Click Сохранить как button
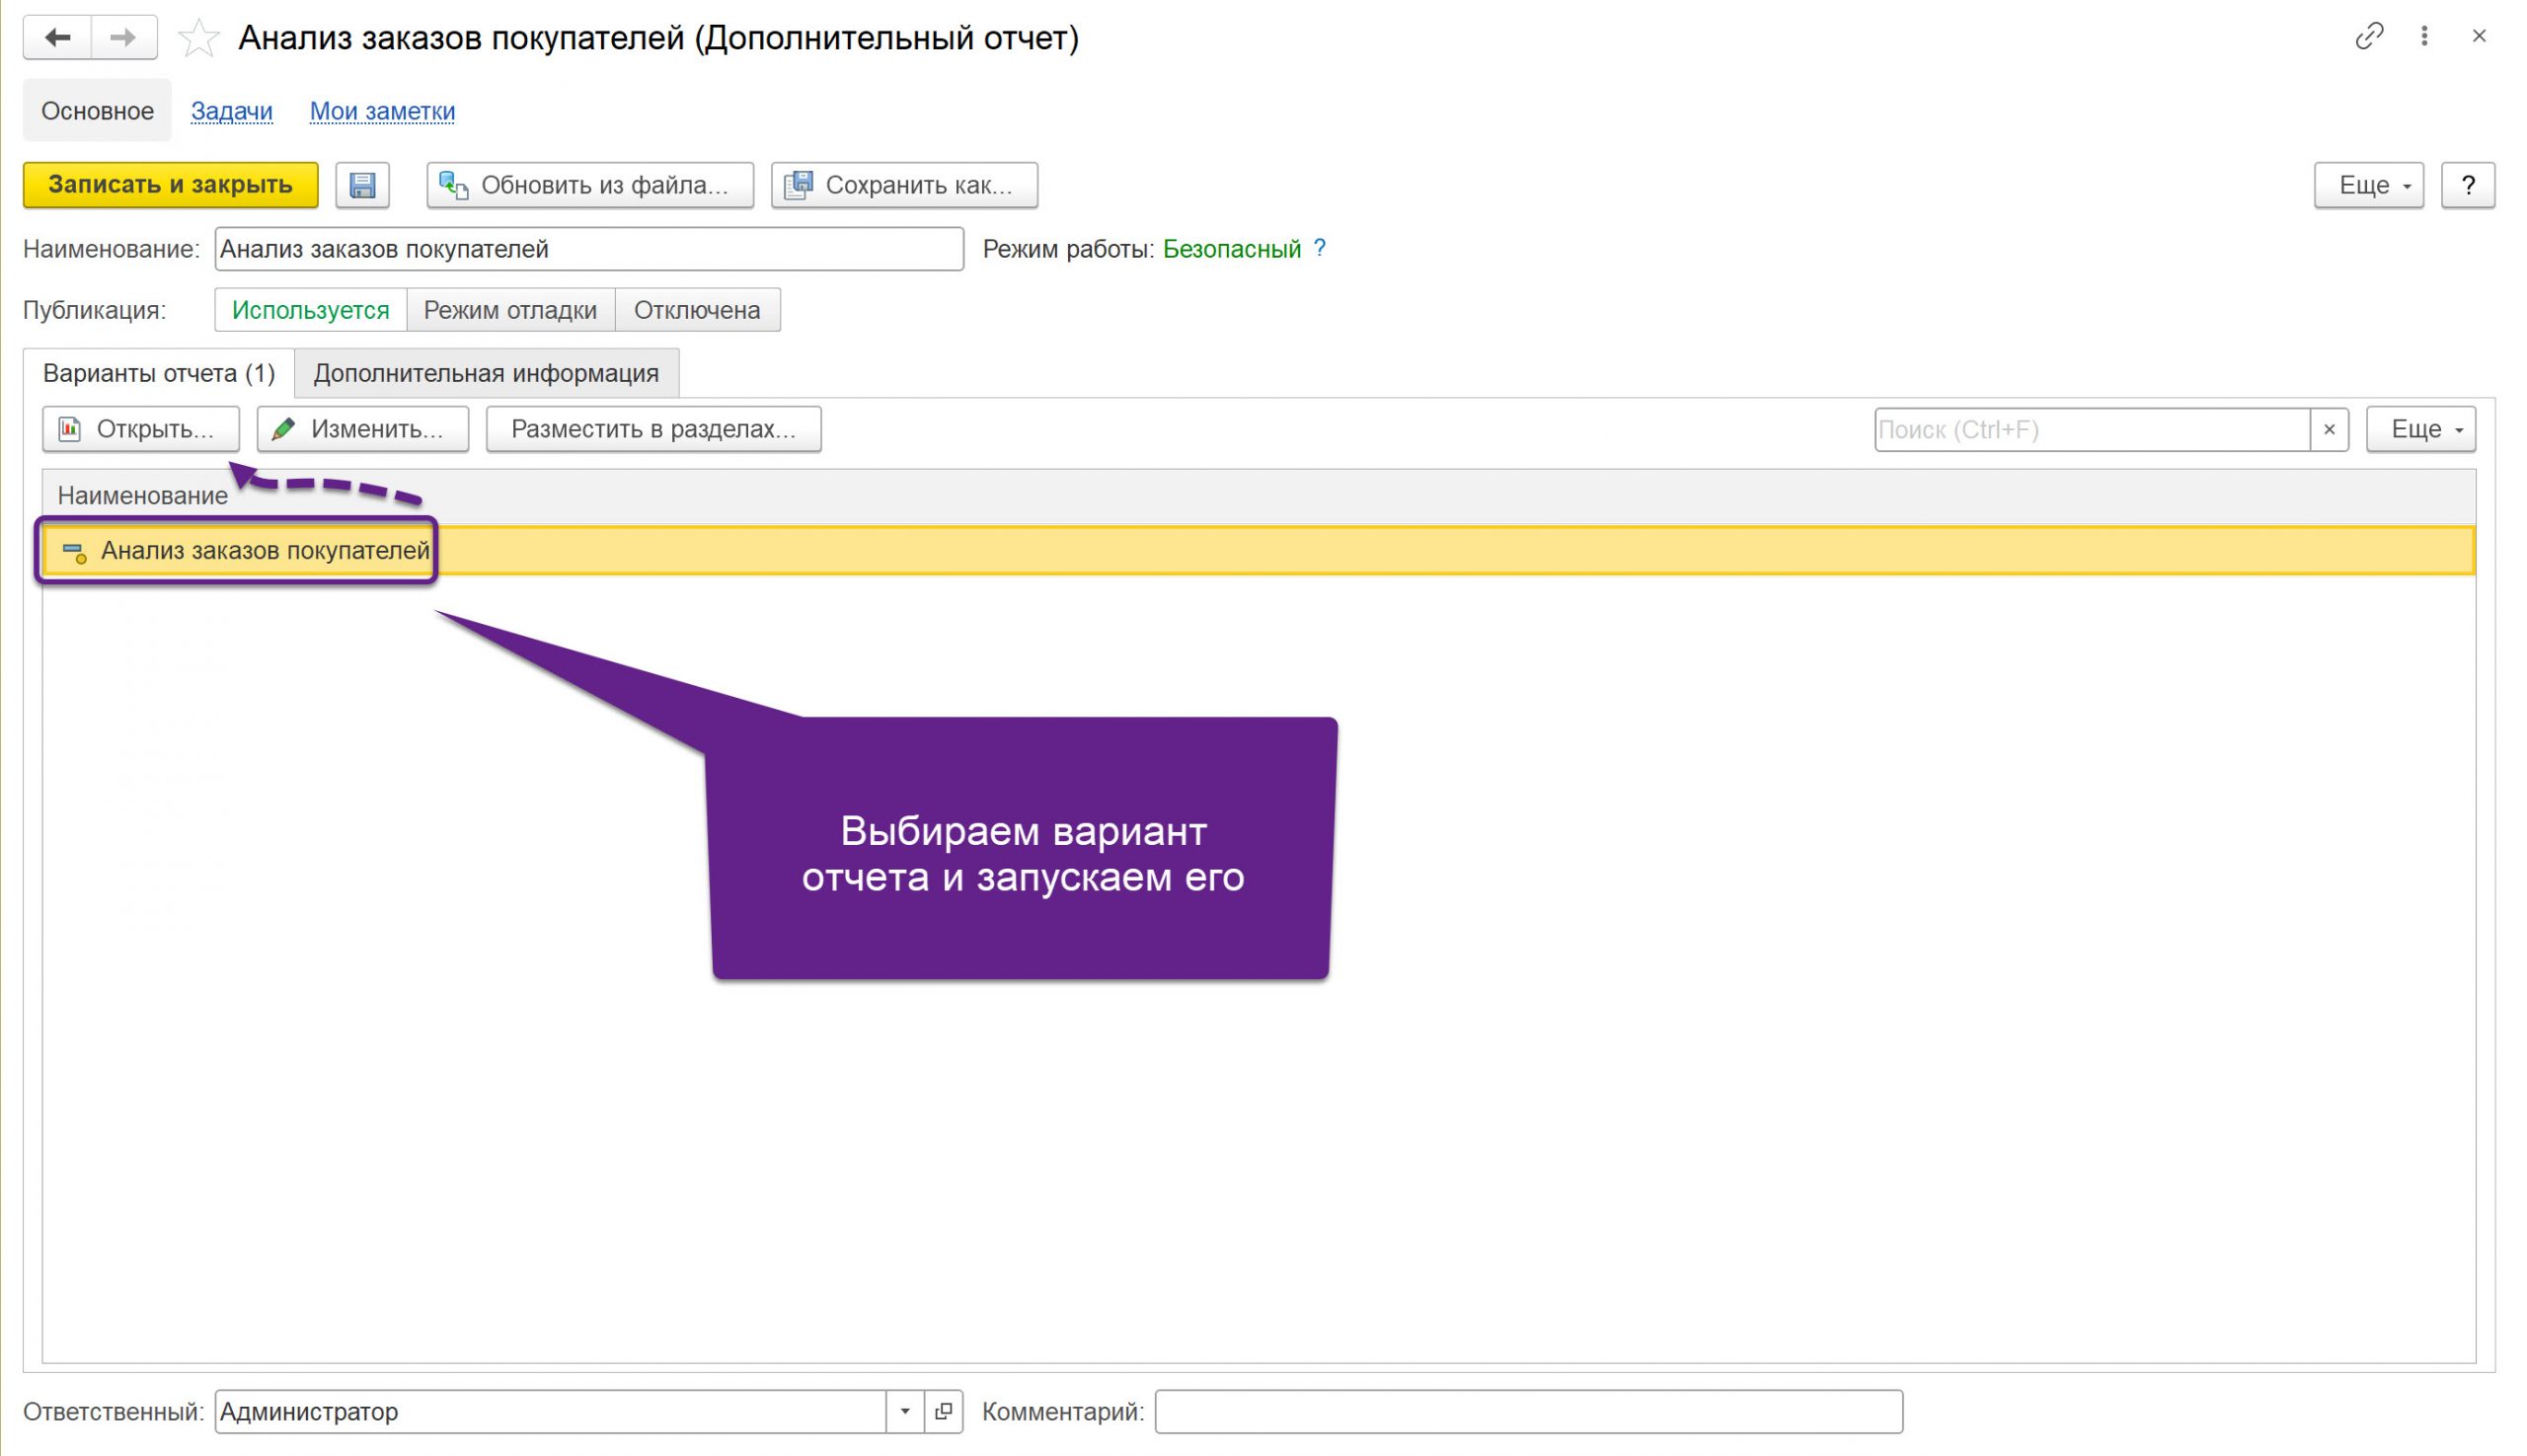Viewport: 2527px width, 1456px height. [904, 185]
